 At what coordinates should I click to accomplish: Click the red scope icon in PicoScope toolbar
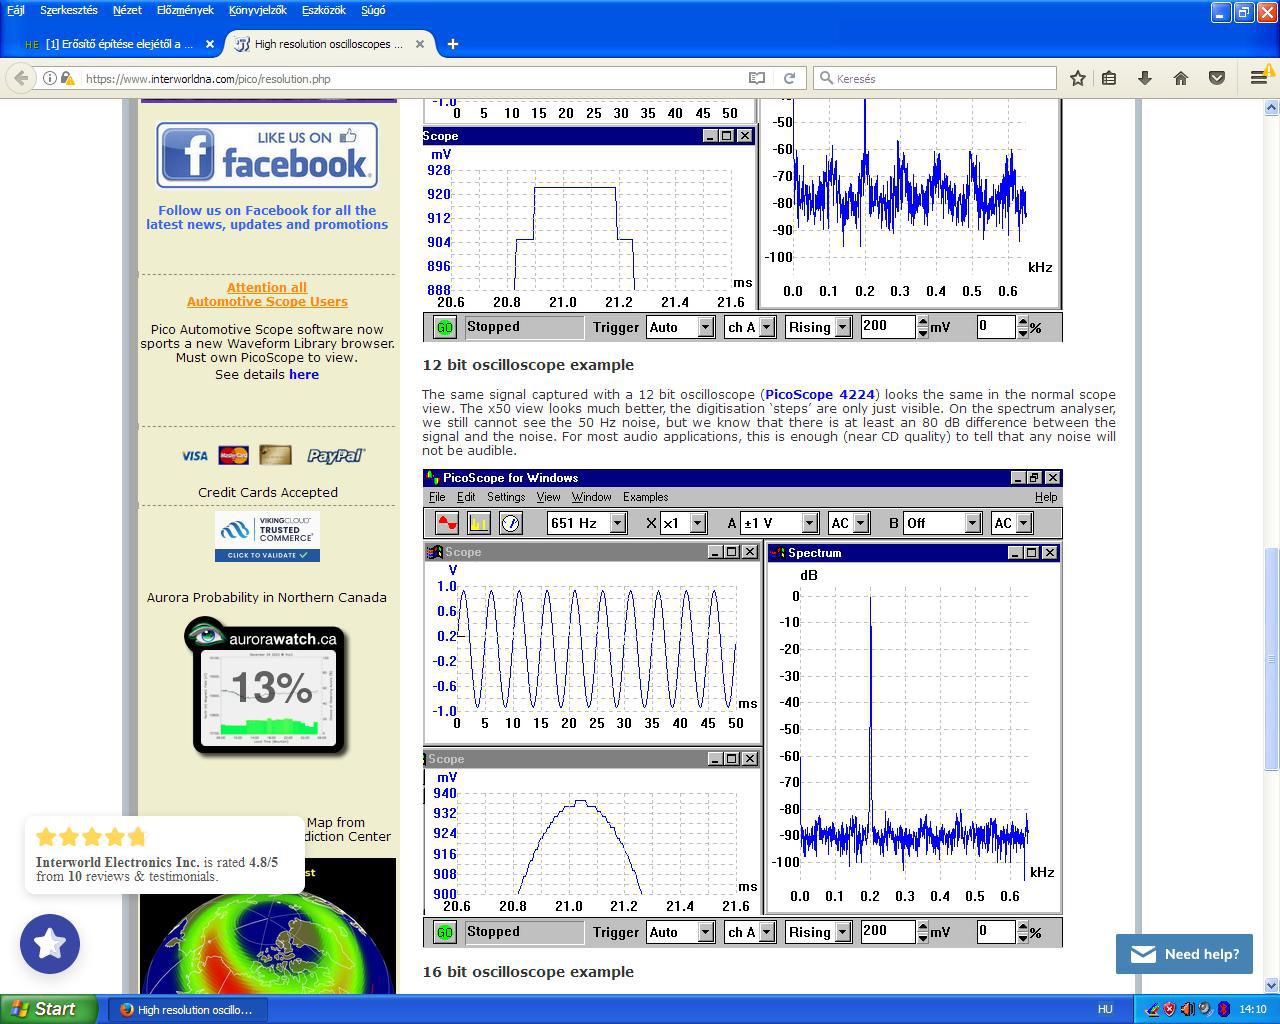click(x=446, y=523)
